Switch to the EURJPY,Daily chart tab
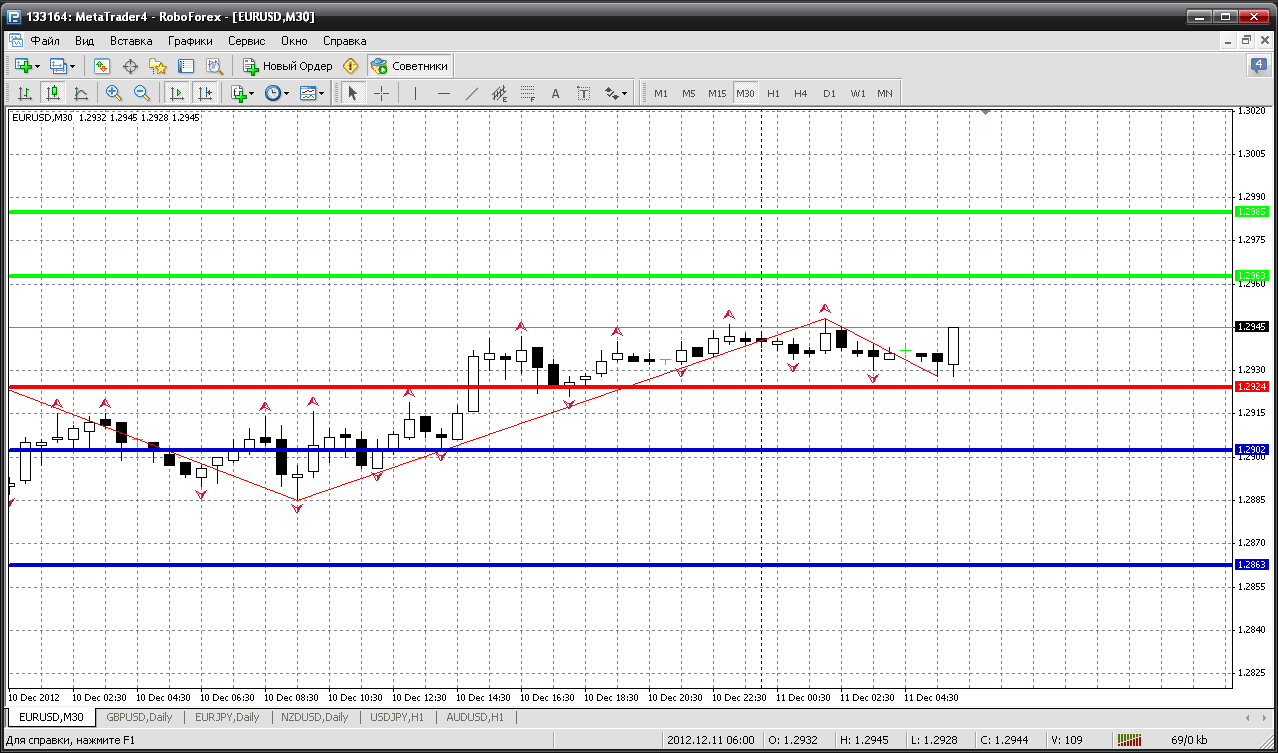 [x=227, y=717]
